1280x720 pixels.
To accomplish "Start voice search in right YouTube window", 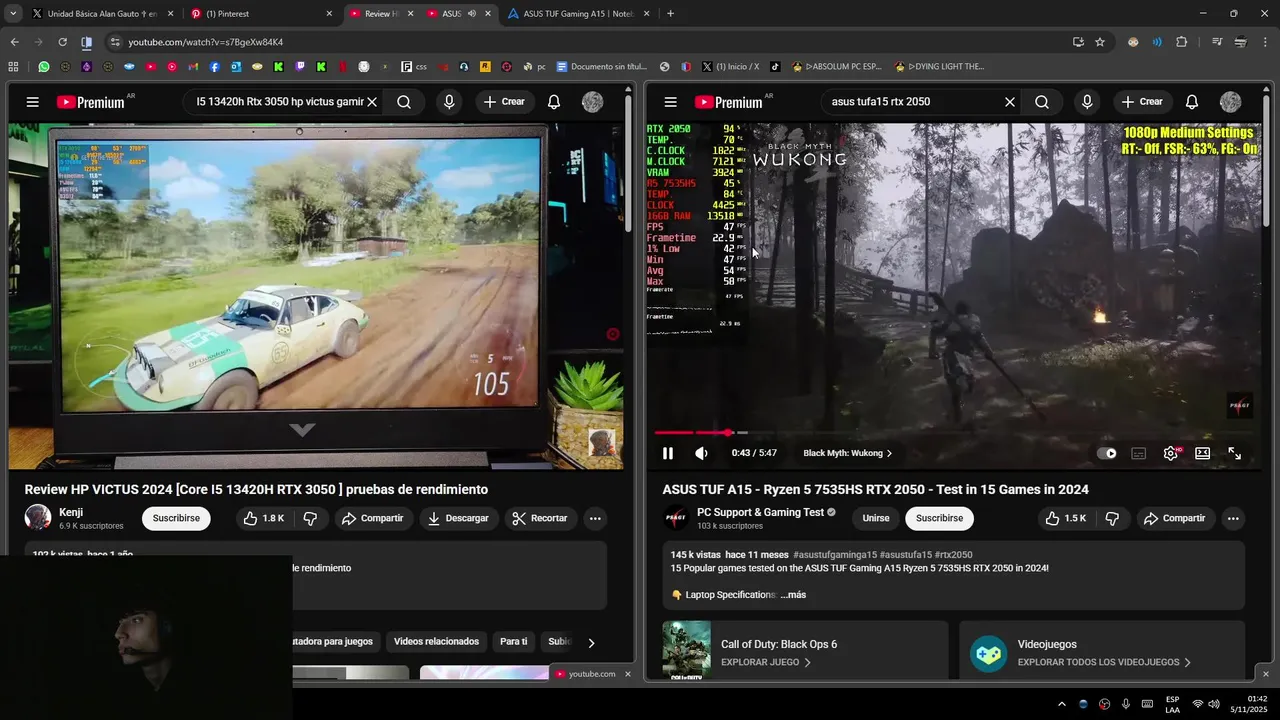I will pyautogui.click(x=1087, y=102).
